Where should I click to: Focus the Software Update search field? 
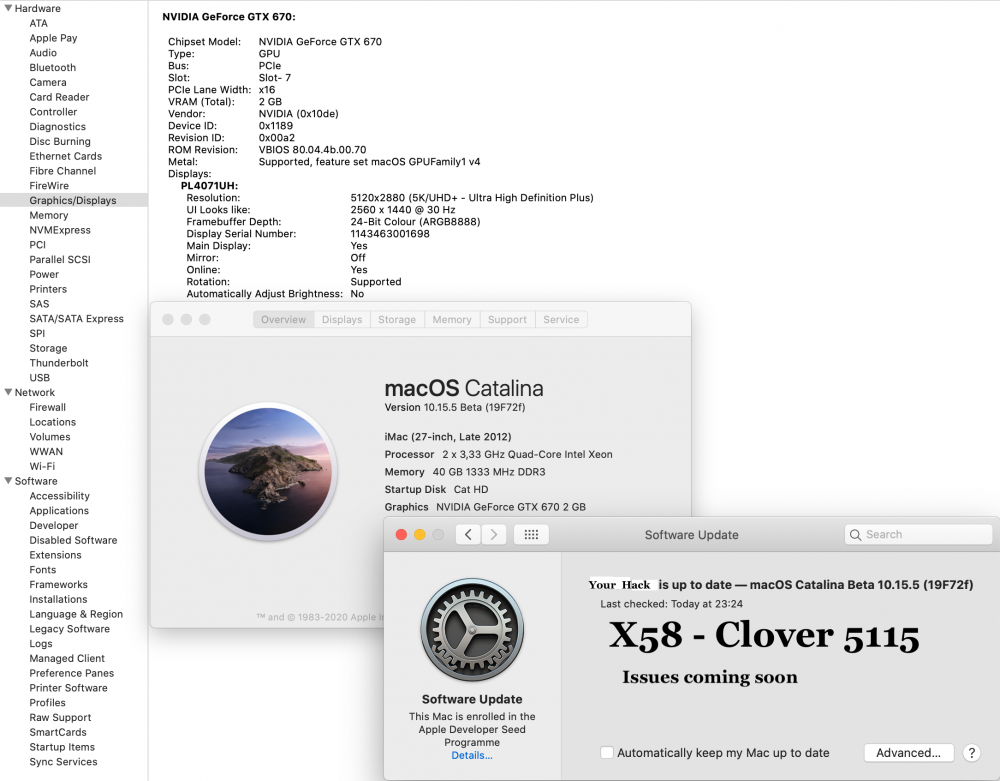click(918, 535)
